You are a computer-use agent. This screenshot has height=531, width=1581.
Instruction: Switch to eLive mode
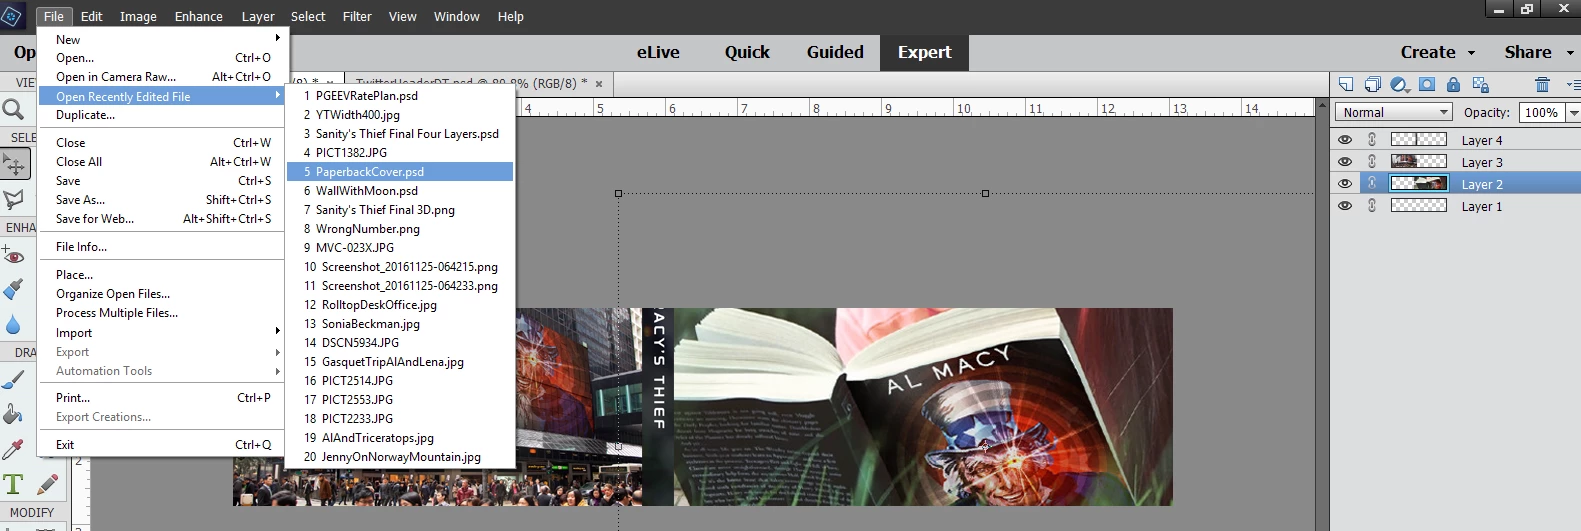tap(658, 53)
